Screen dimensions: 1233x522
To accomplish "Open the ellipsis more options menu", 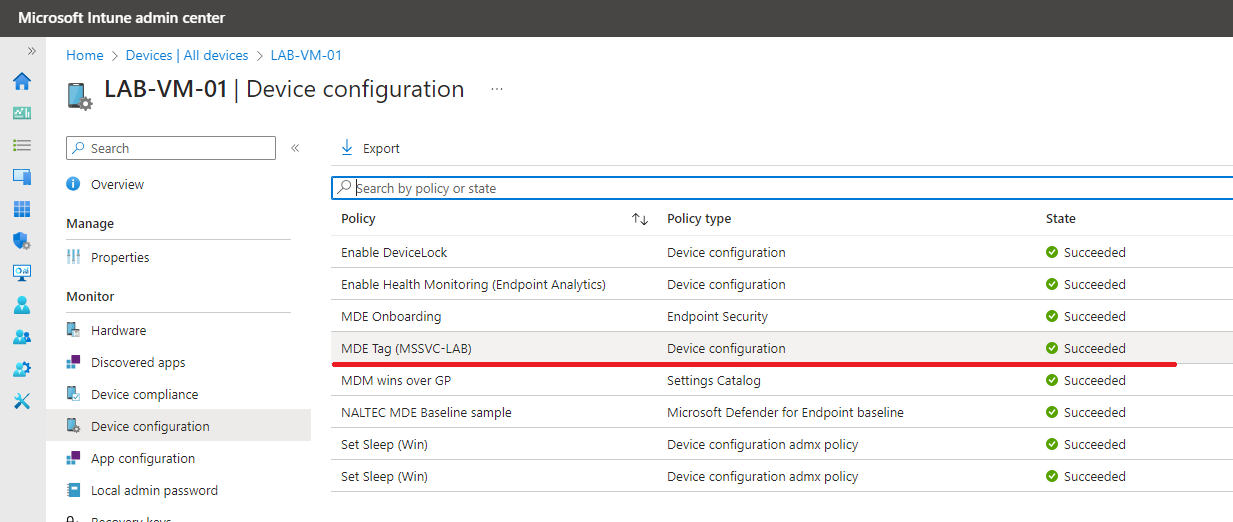I will tap(496, 89).
